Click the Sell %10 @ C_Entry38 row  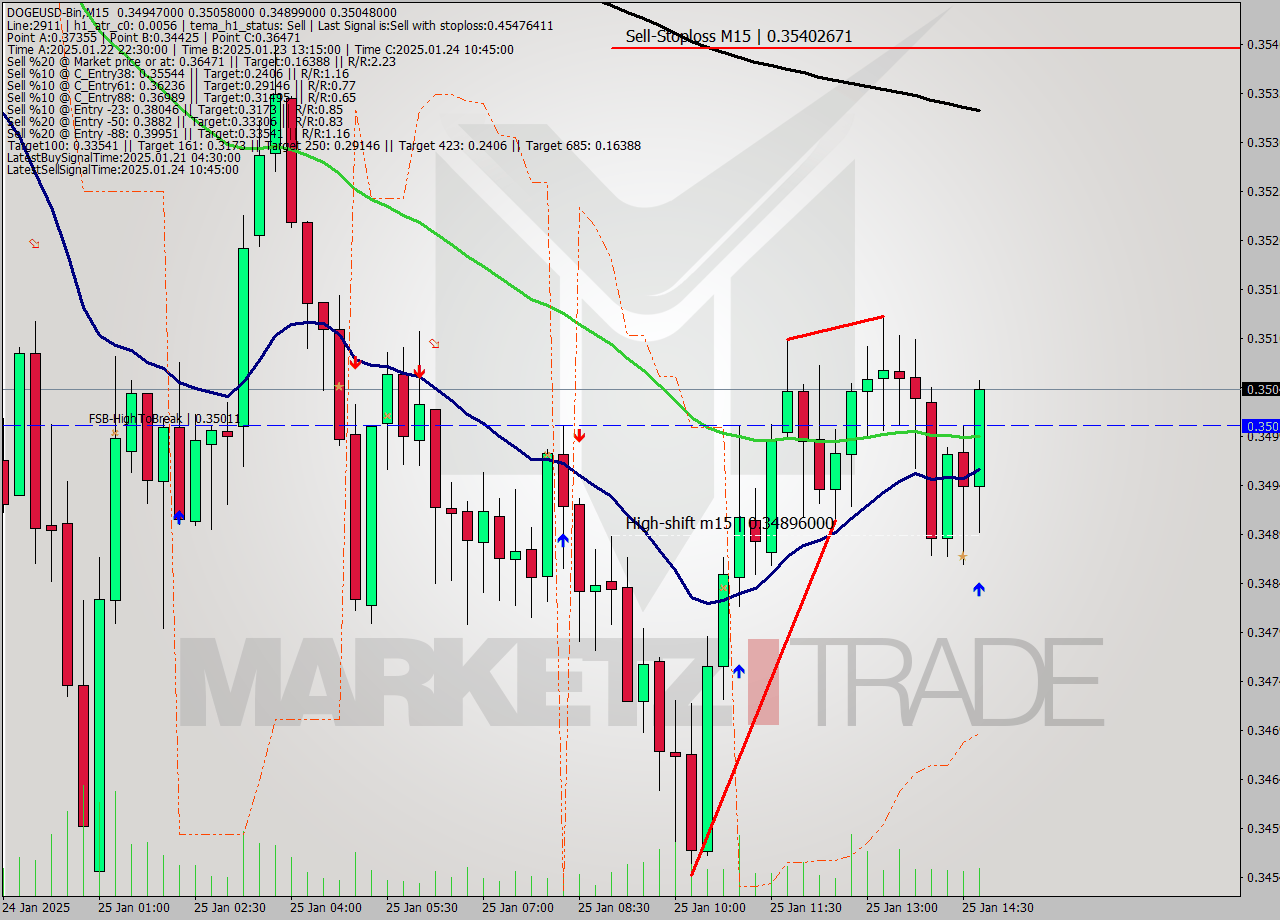[177, 73]
